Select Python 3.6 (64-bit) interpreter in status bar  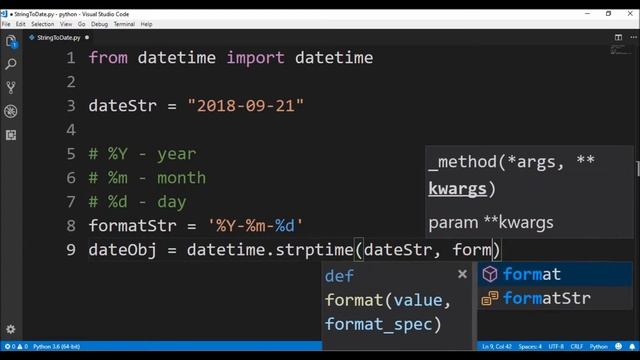[x=56, y=347]
